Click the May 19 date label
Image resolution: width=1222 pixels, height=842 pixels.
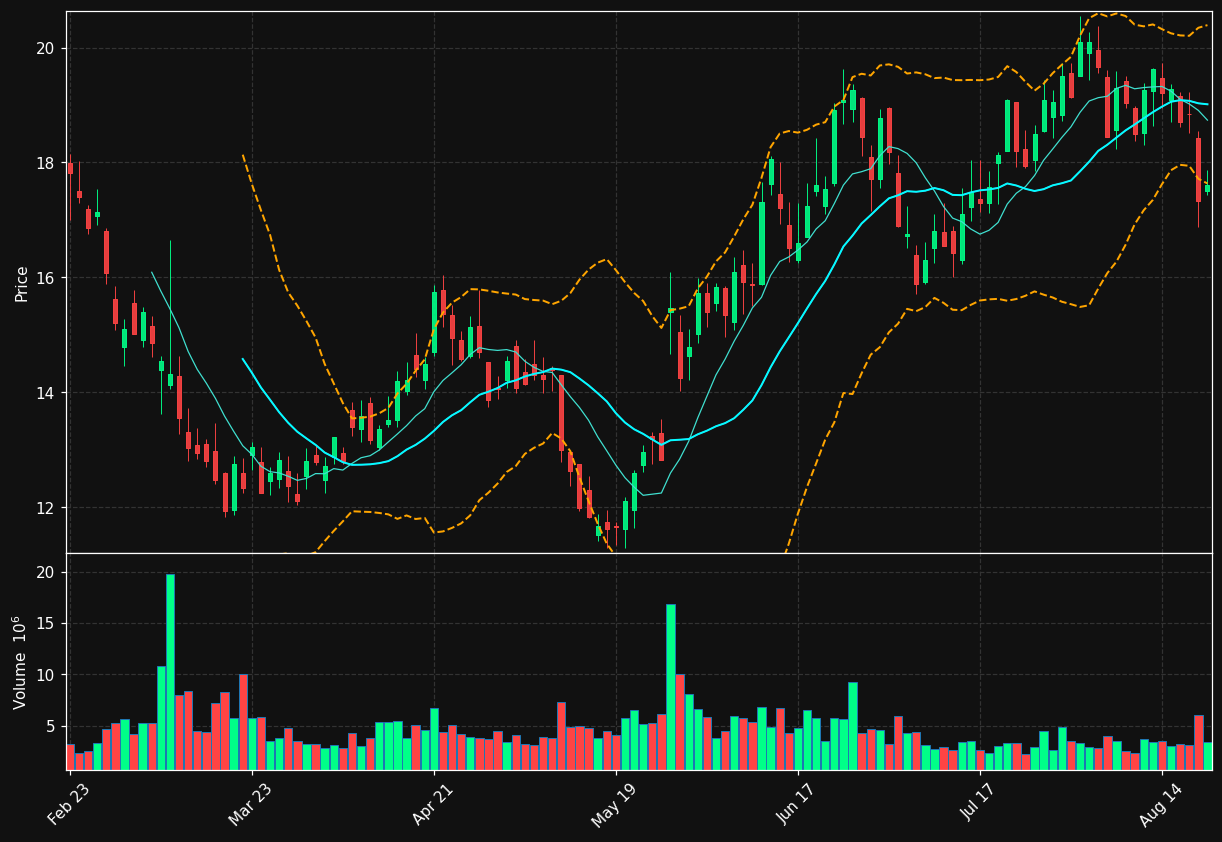(613, 806)
